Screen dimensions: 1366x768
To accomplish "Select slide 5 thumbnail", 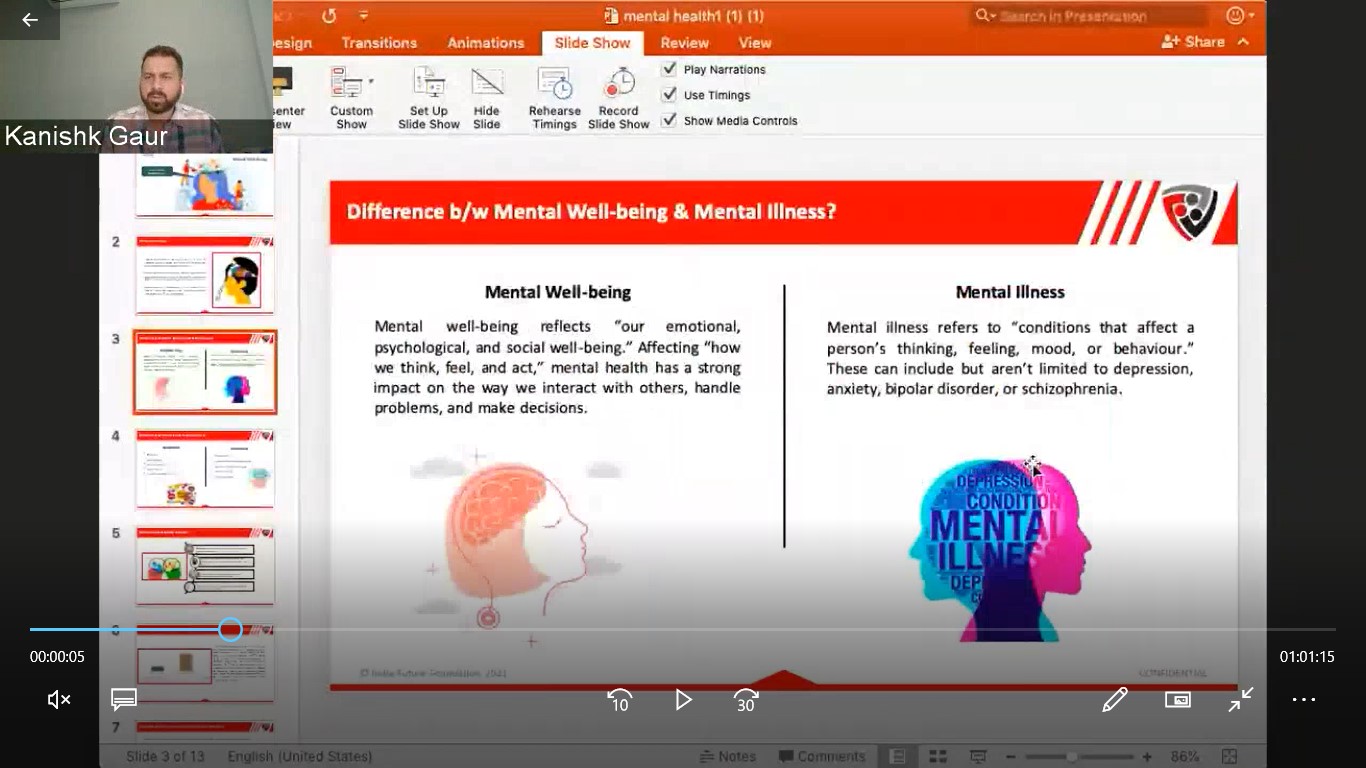I will point(205,566).
